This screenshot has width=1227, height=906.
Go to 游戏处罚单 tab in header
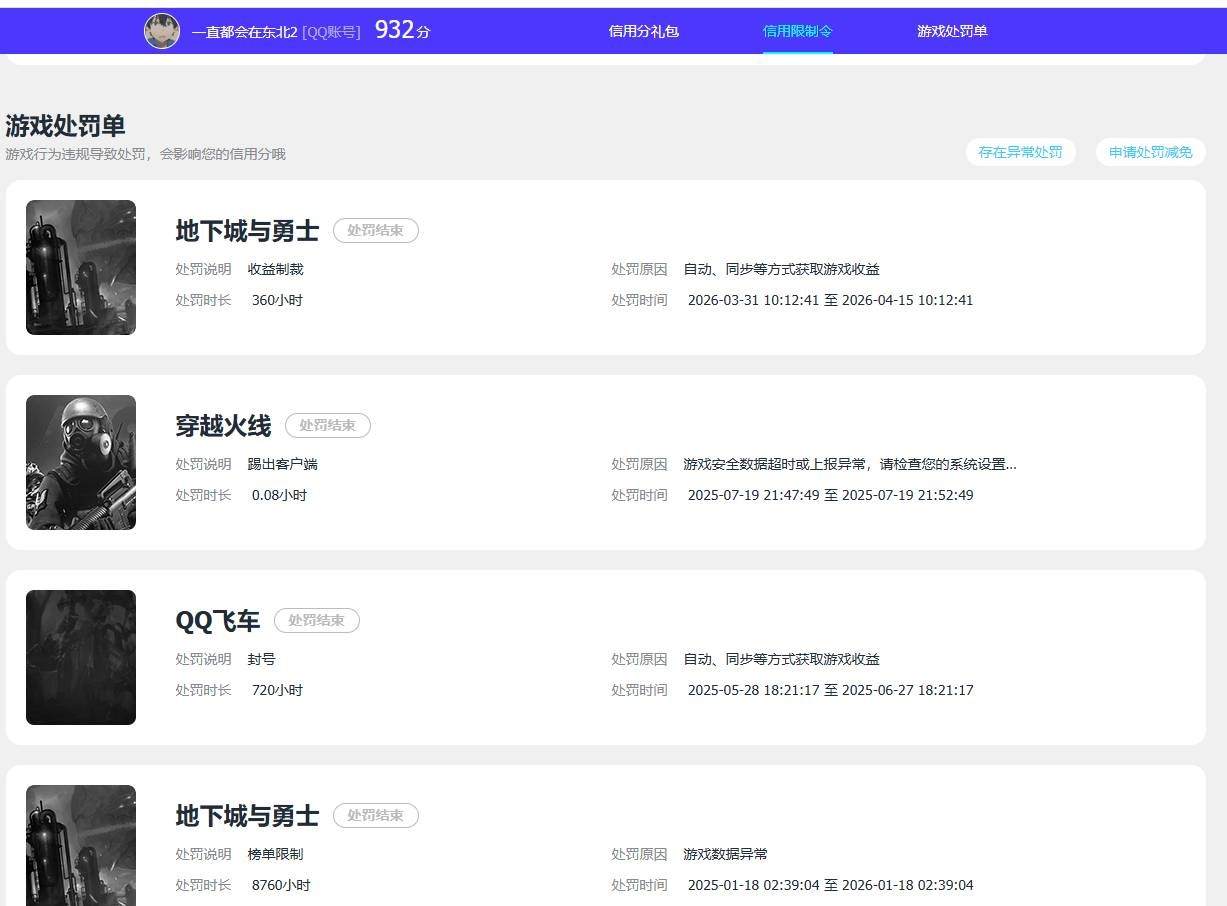952,31
